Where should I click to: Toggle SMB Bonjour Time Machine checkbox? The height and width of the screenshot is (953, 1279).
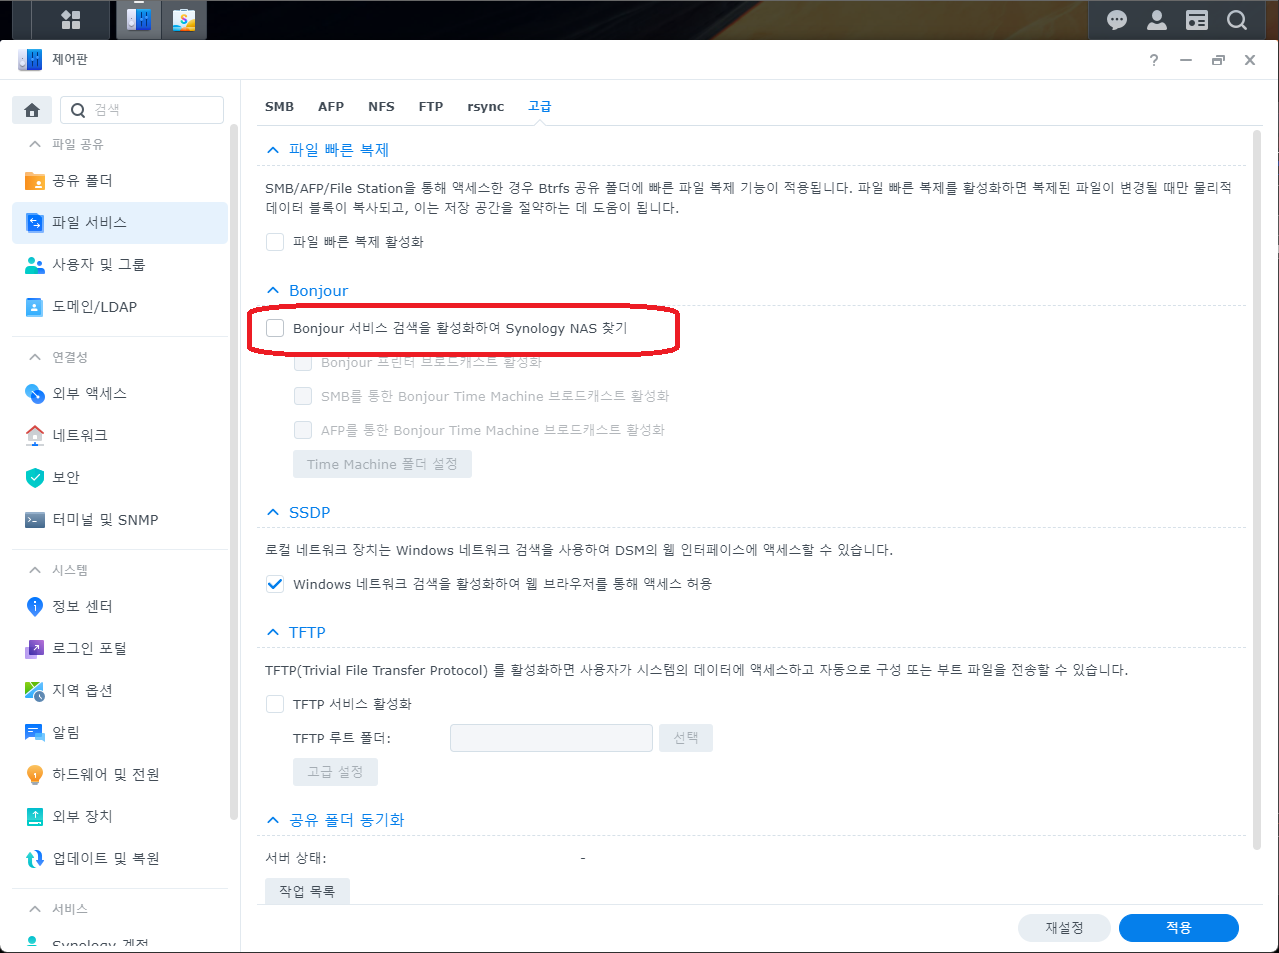click(303, 396)
